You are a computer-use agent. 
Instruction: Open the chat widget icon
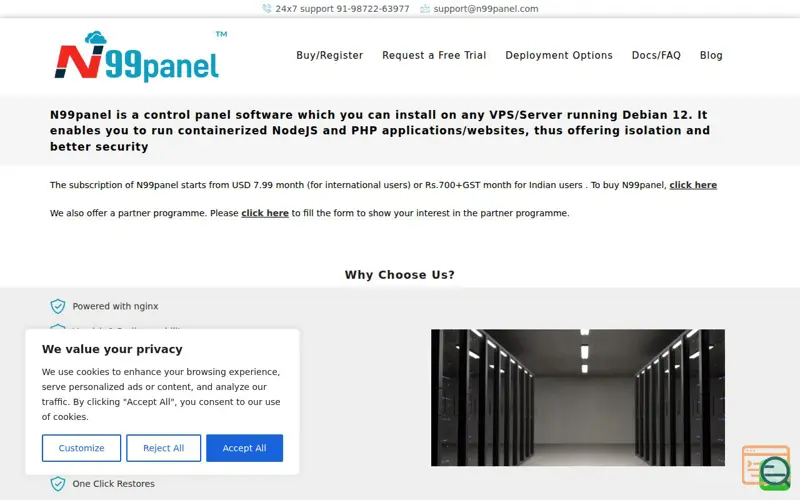[x=766, y=468]
